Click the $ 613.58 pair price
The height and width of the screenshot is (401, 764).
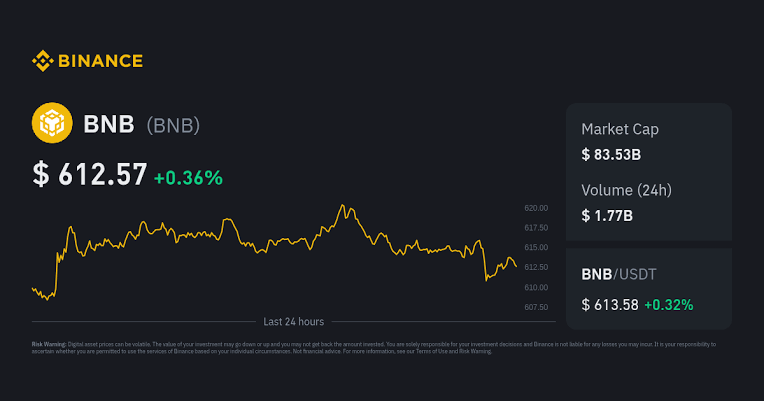(610, 305)
